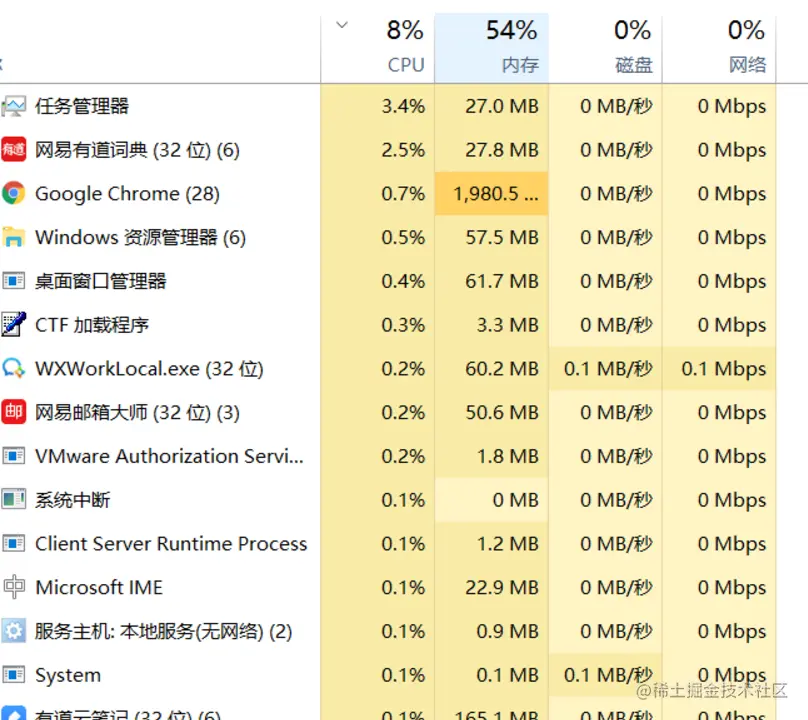Image resolution: width=808 pixels, height=720 pixels.
Task: Select the System process name
Action: tap(68, 676)
